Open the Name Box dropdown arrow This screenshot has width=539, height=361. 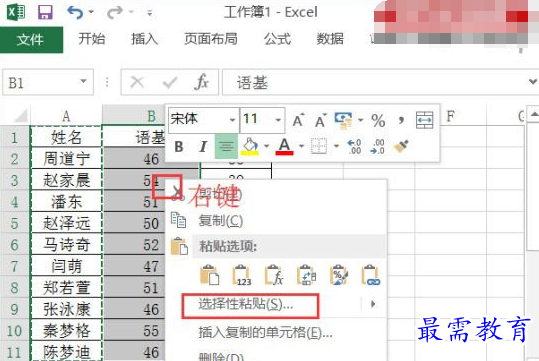pos(83,81)
